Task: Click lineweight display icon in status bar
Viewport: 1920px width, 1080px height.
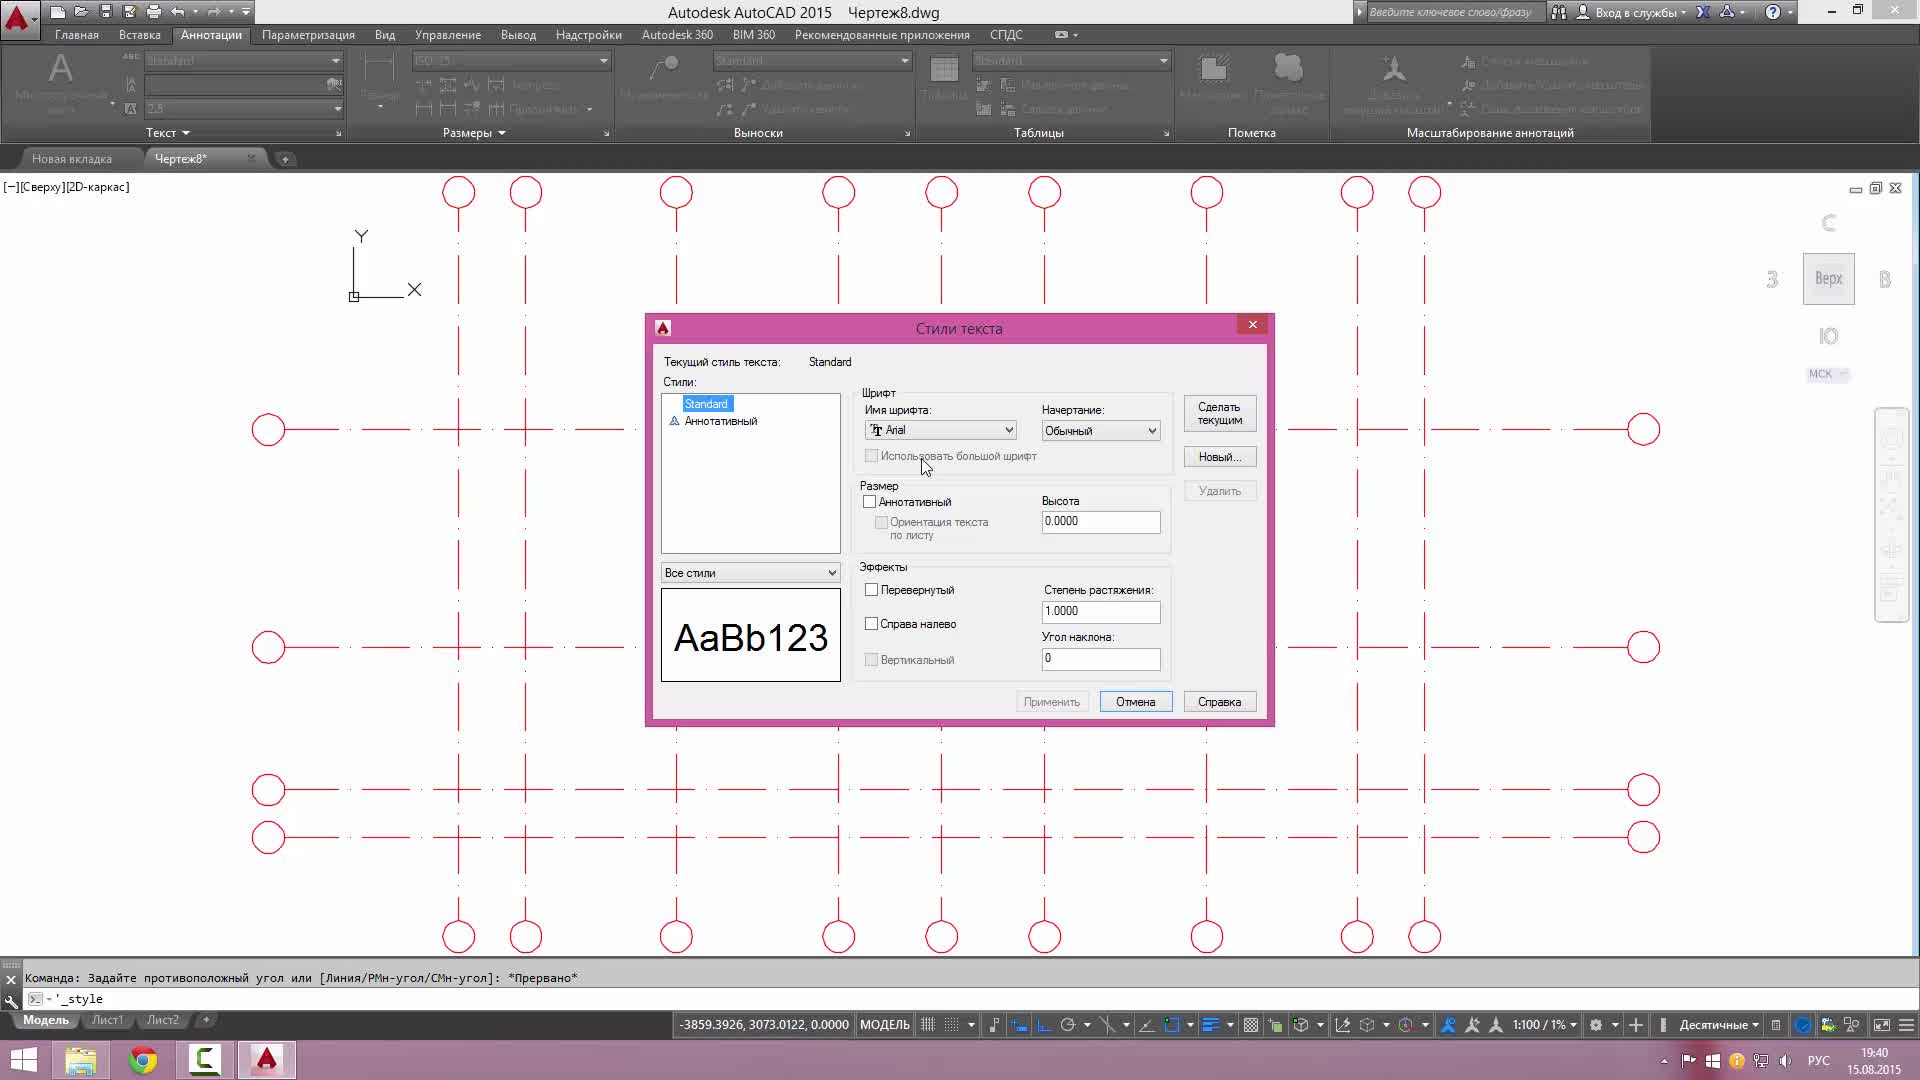Action: pos(1211,1025)
